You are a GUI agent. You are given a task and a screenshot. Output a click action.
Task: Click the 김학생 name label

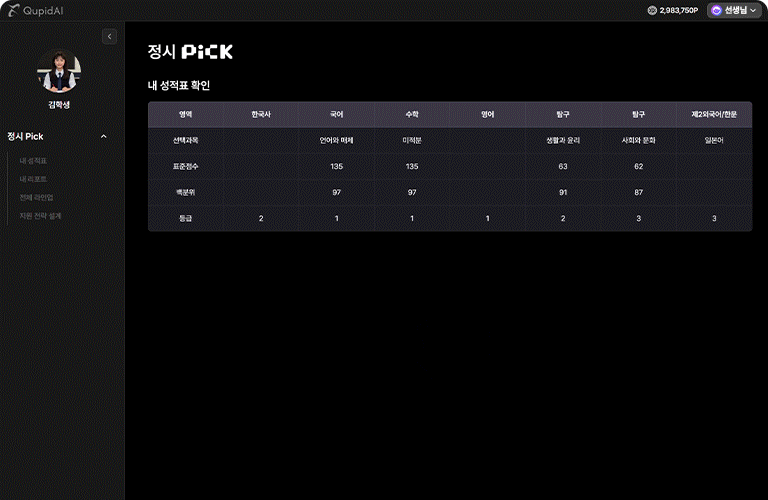[x=59, y=104]
